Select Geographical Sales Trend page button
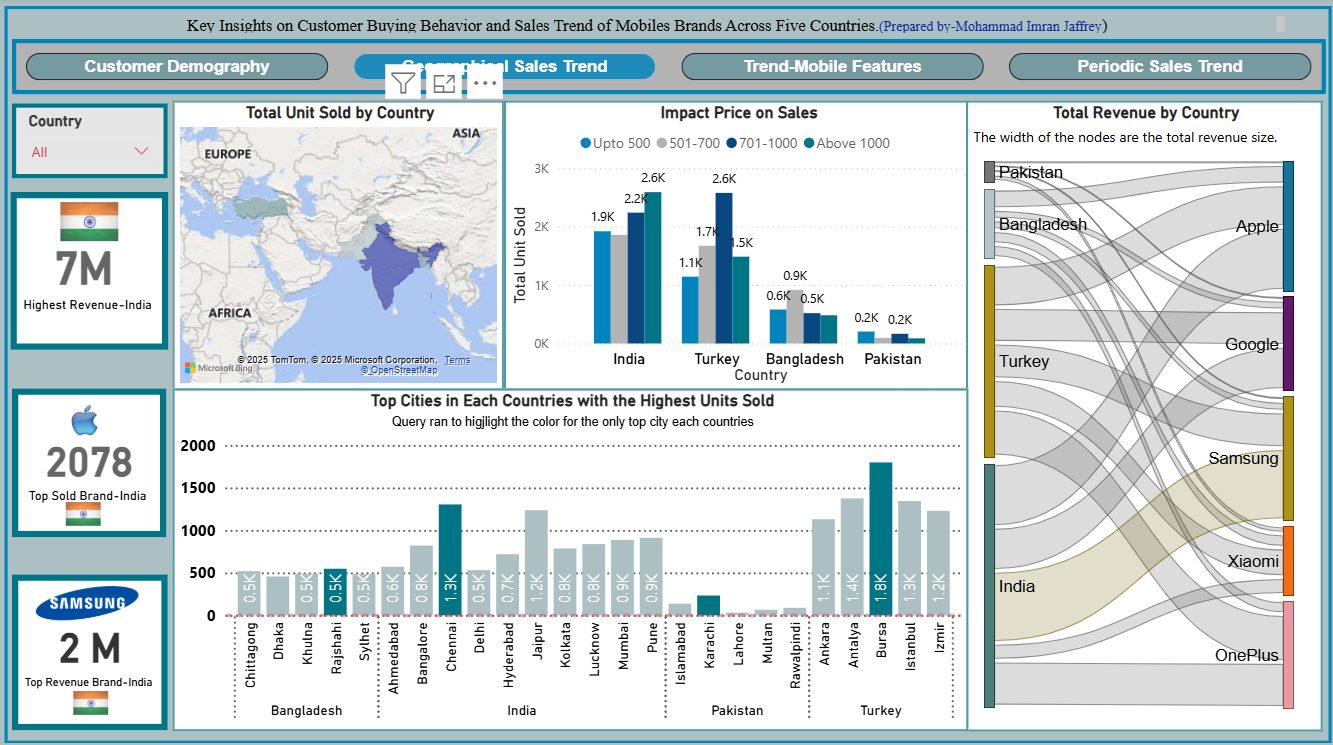The width and height of the screenshot is (1333, 745). pyautogui.click(x=505, y=66)
